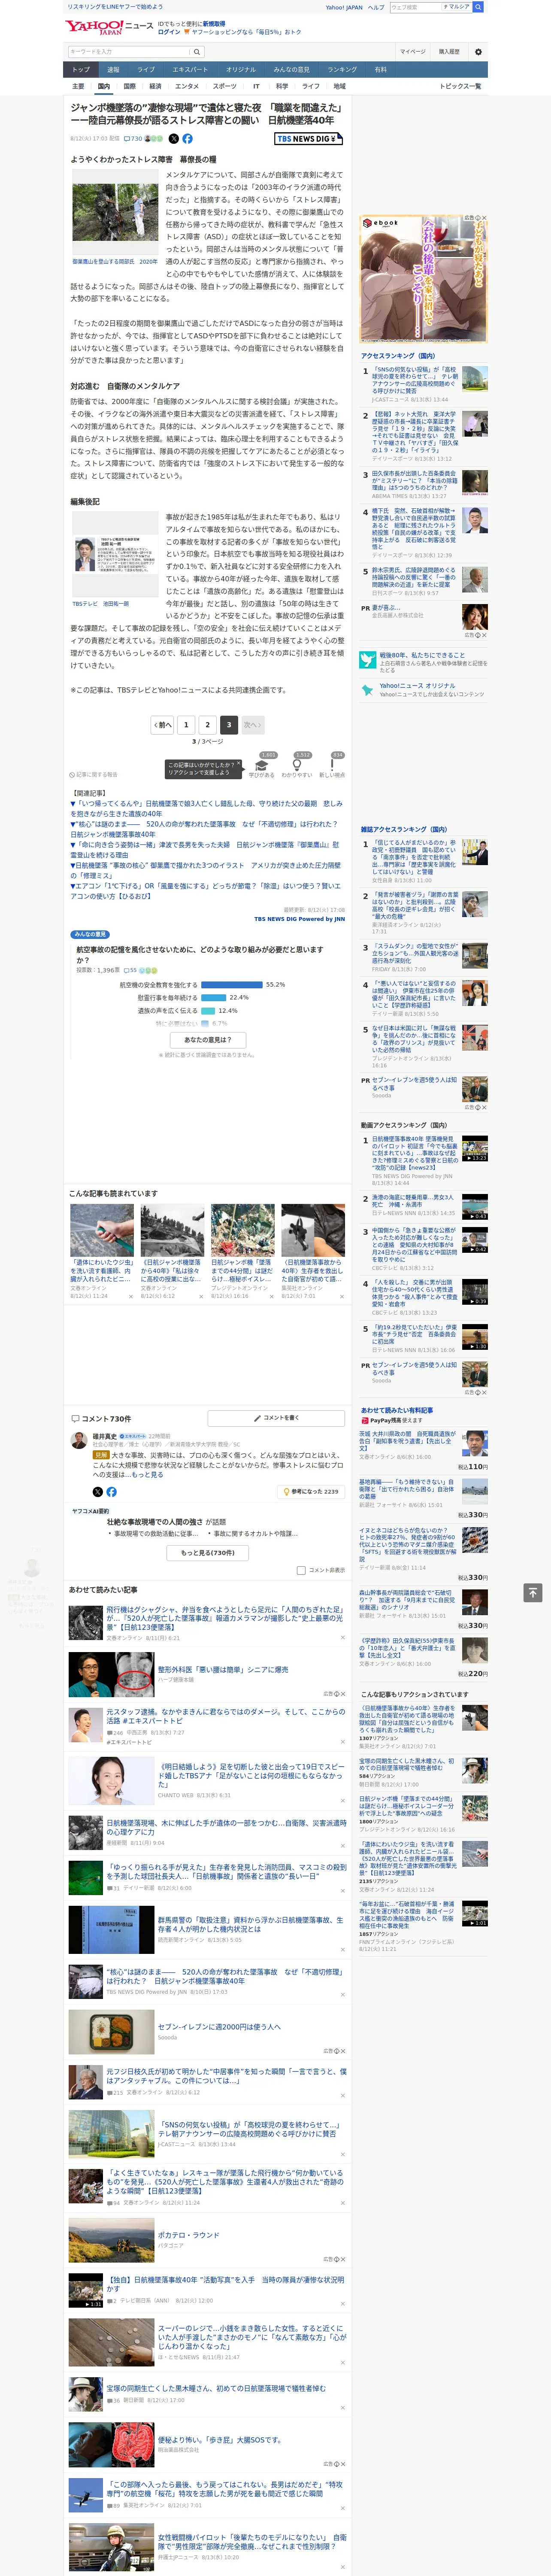The width and height of the screenshot is (551, 2576).
Task: Click the ウェブ検索 input field
Action: 416,7
